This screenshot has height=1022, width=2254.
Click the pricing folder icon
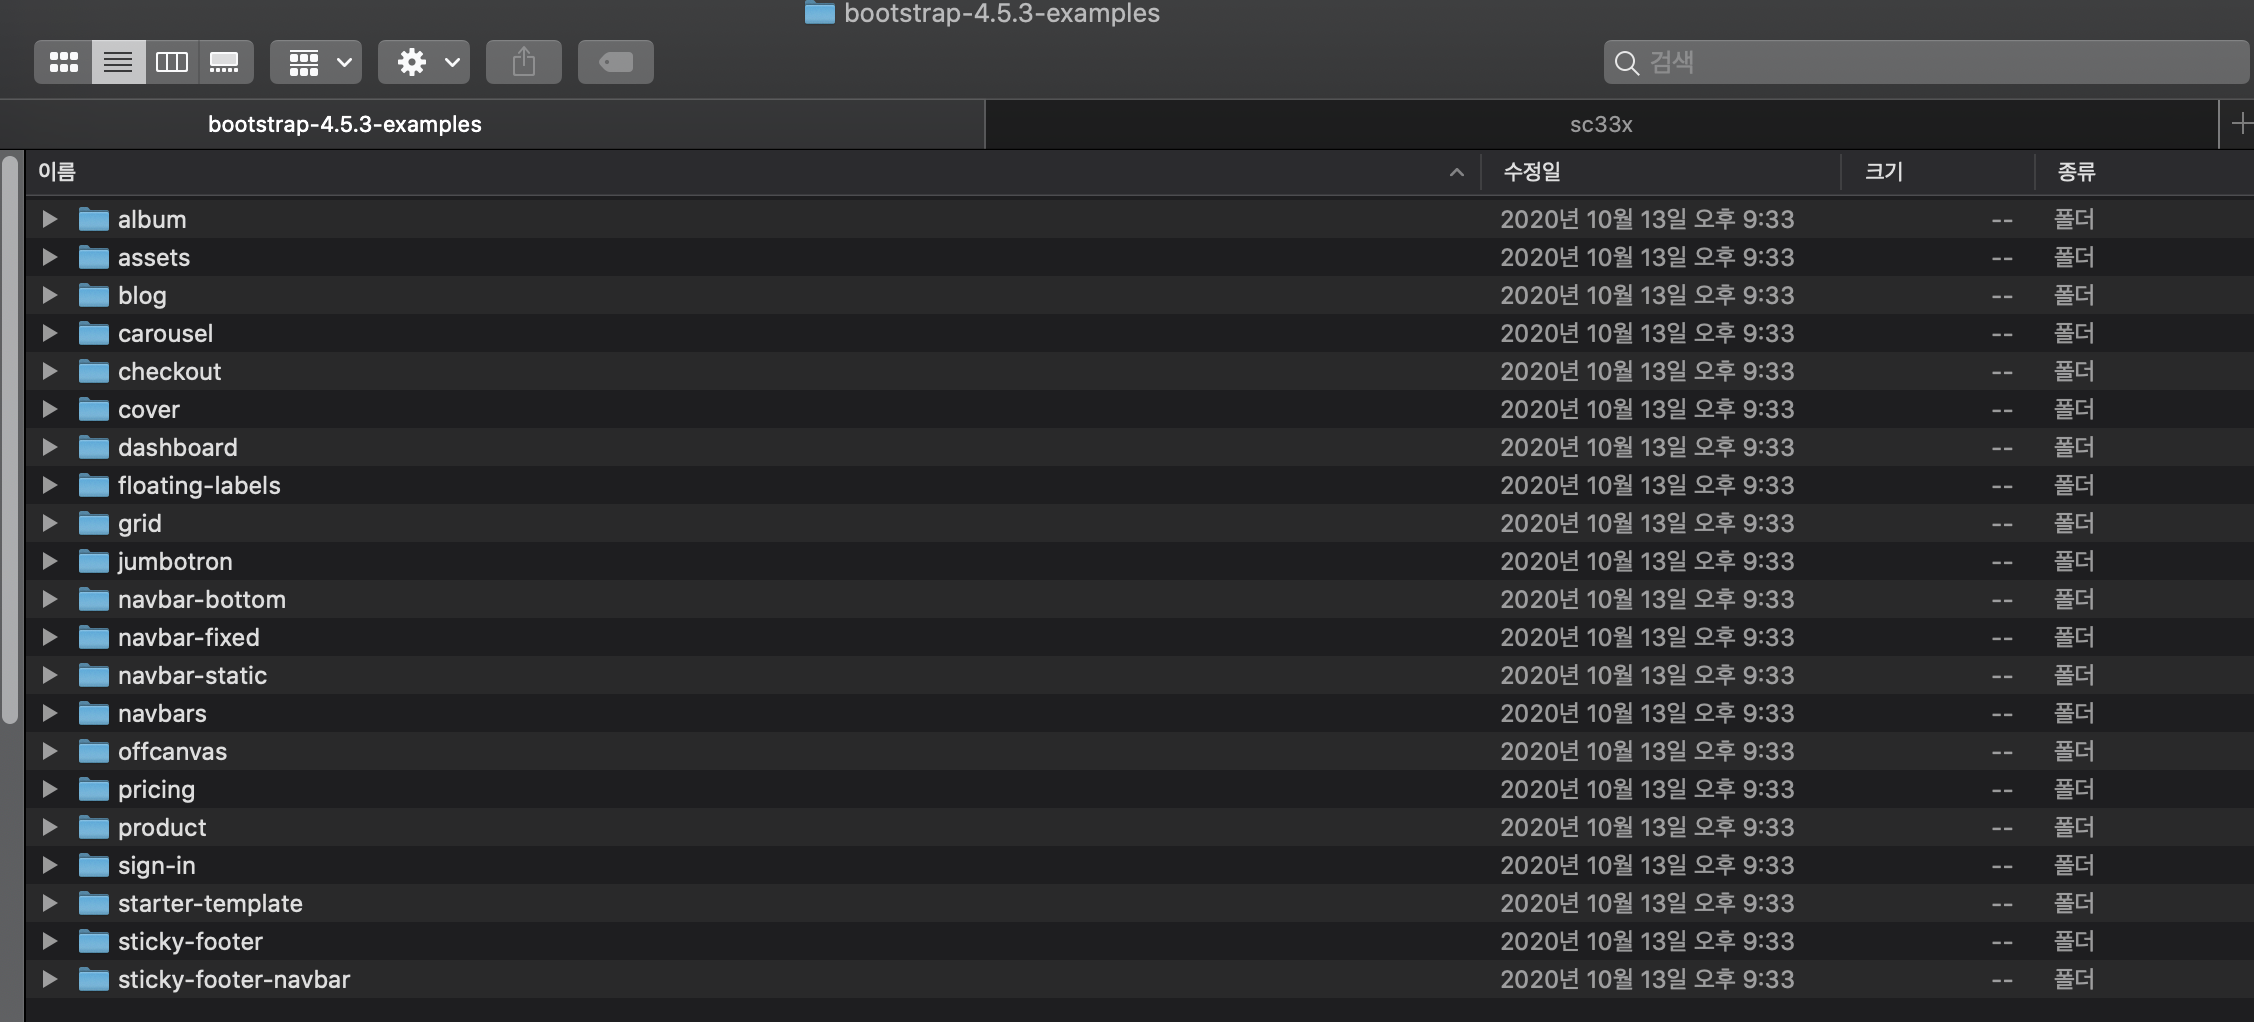click(x=94, y=789)
